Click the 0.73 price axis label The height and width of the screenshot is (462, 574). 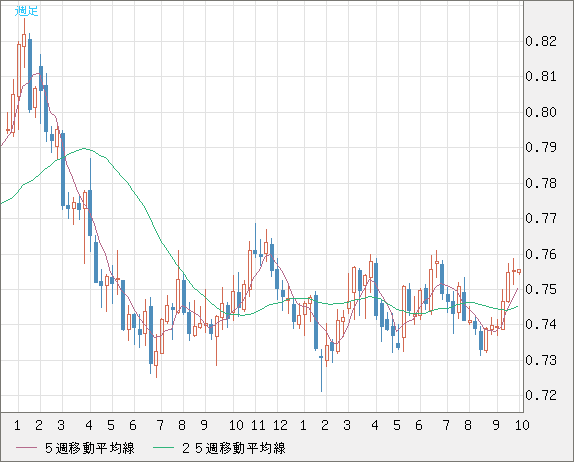tap(541, 360)
